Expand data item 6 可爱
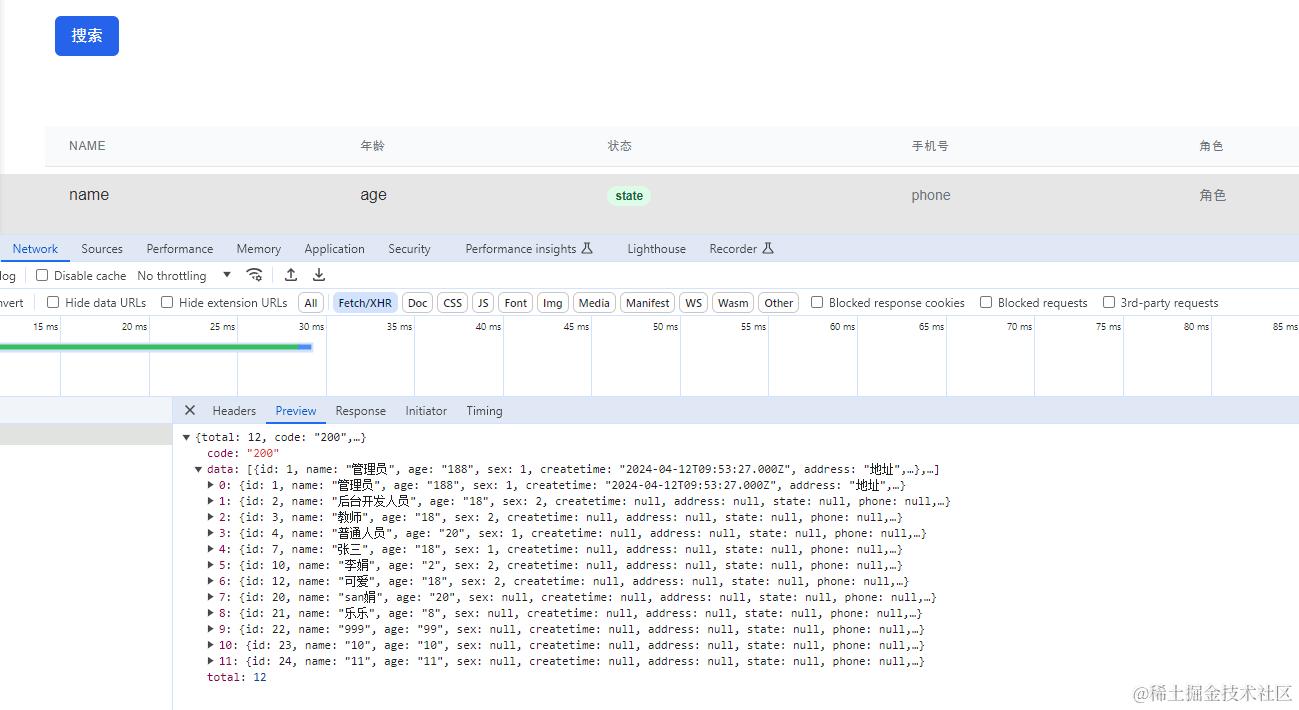This screenshot has height=710, width=1299. coord(211,582)
